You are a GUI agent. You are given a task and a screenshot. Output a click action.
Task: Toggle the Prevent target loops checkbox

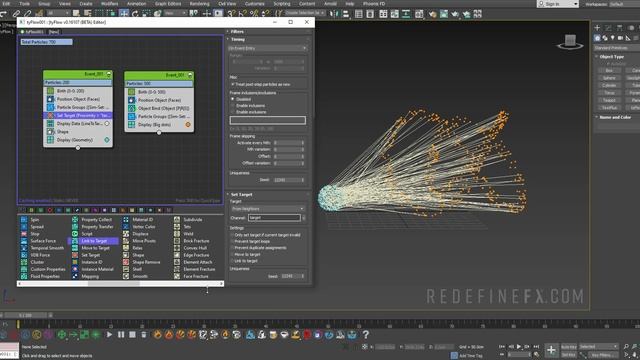pyautogui.click(x=233, y=241)
